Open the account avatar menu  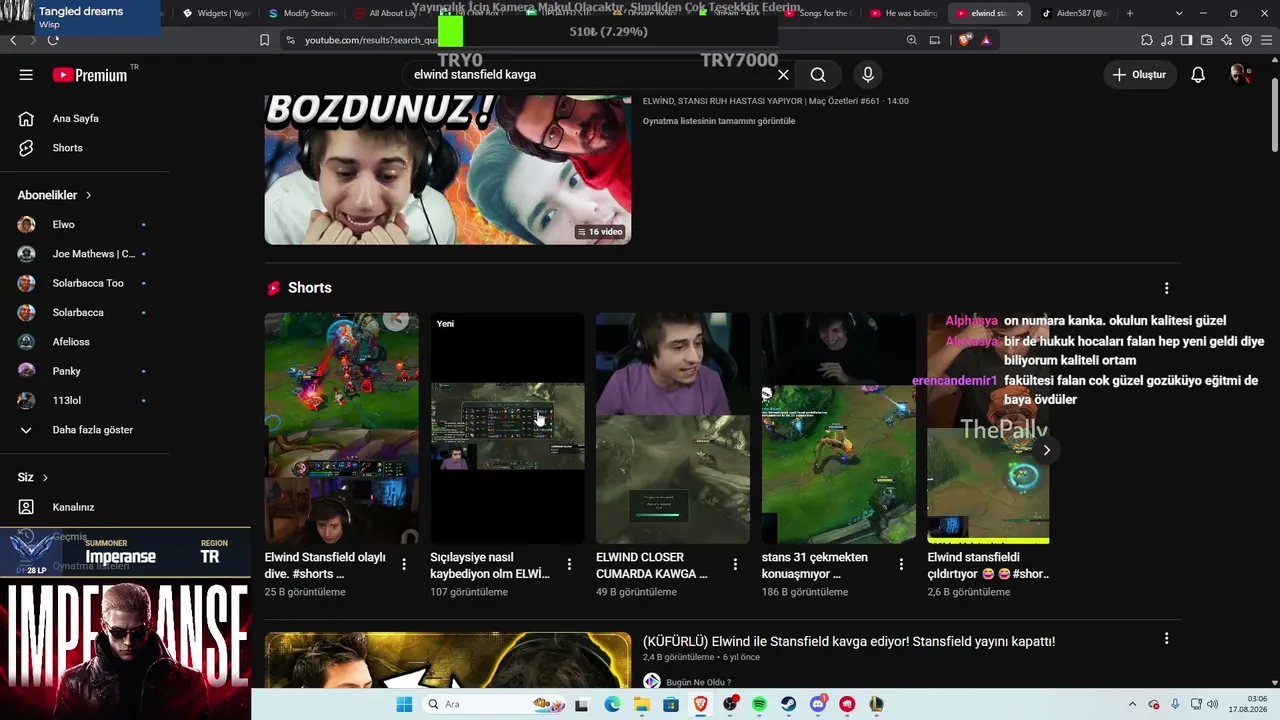coord(1240,75)
